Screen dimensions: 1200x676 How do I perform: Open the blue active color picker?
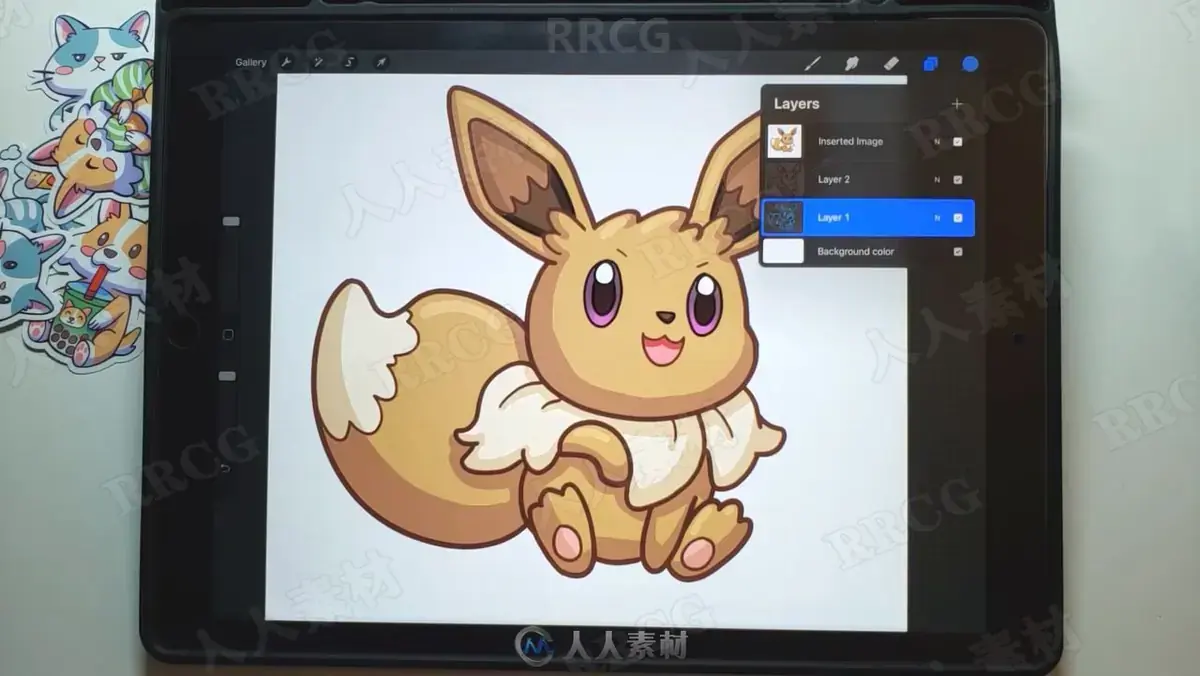coord(970,64)
